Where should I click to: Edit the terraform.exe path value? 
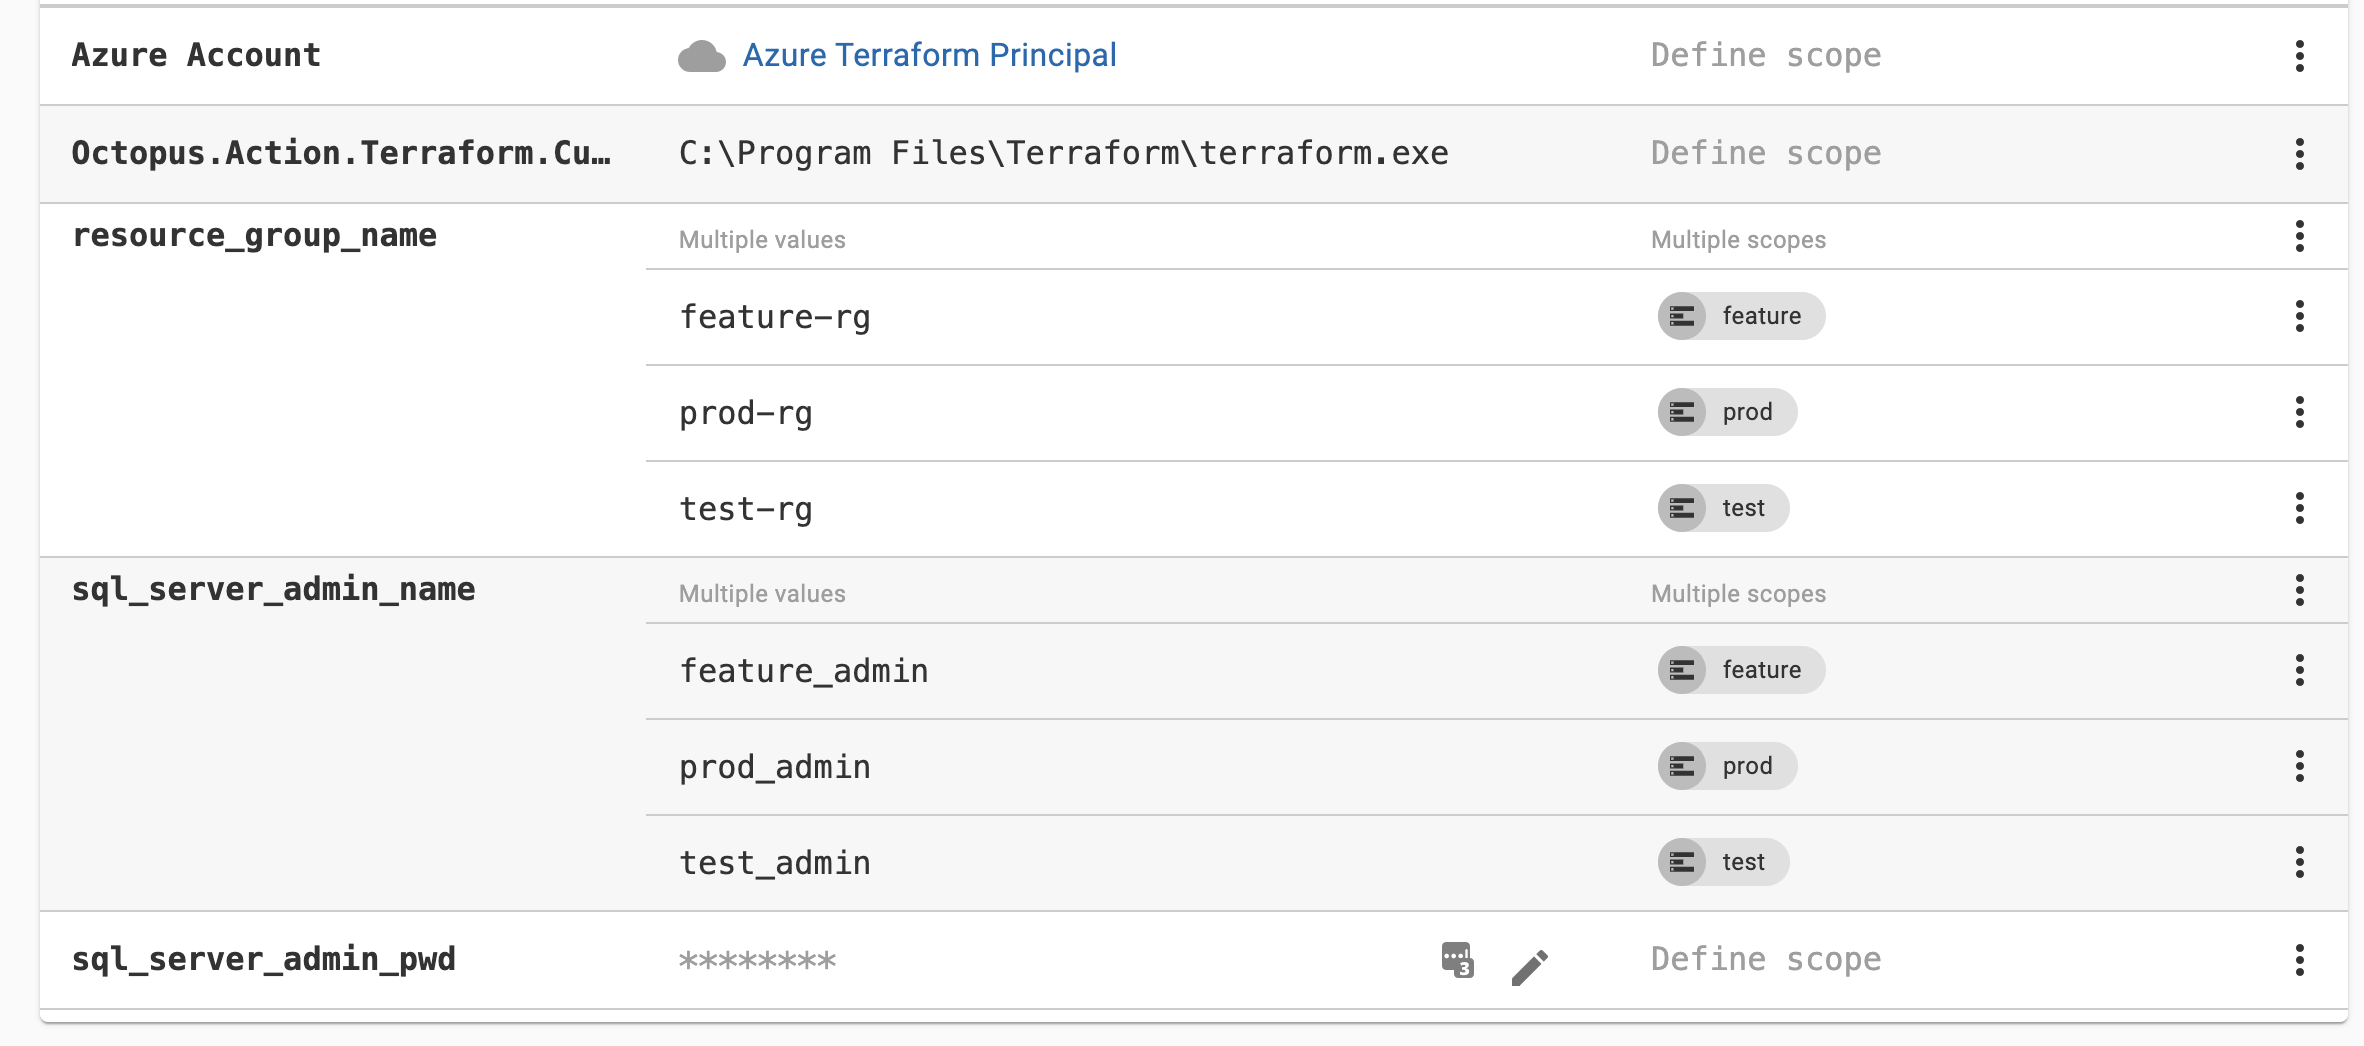coord(1063,153)
